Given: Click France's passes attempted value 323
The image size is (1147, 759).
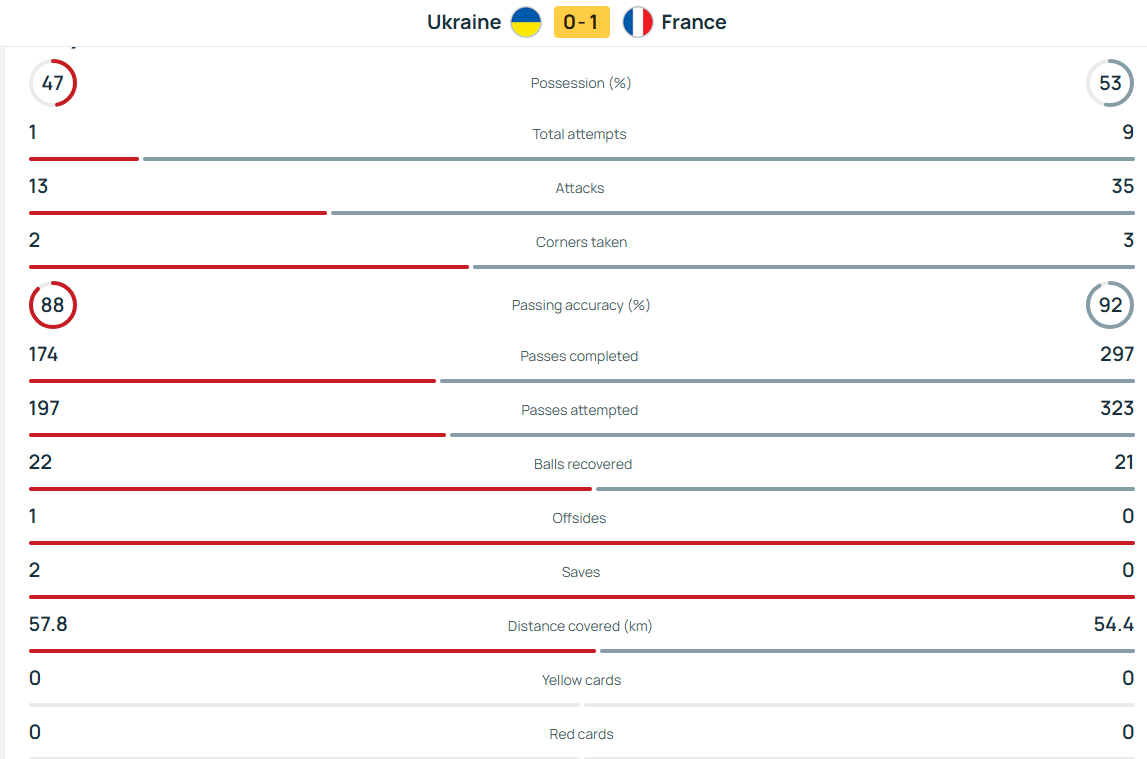Looking at the screenshot, I should click(x=1116, y=408).
